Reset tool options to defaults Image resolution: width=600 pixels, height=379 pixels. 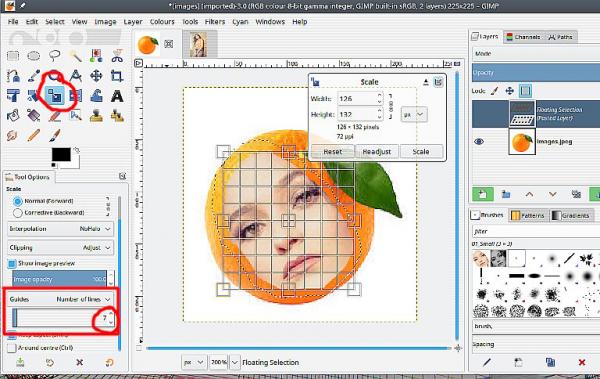(x=109, y=362)
